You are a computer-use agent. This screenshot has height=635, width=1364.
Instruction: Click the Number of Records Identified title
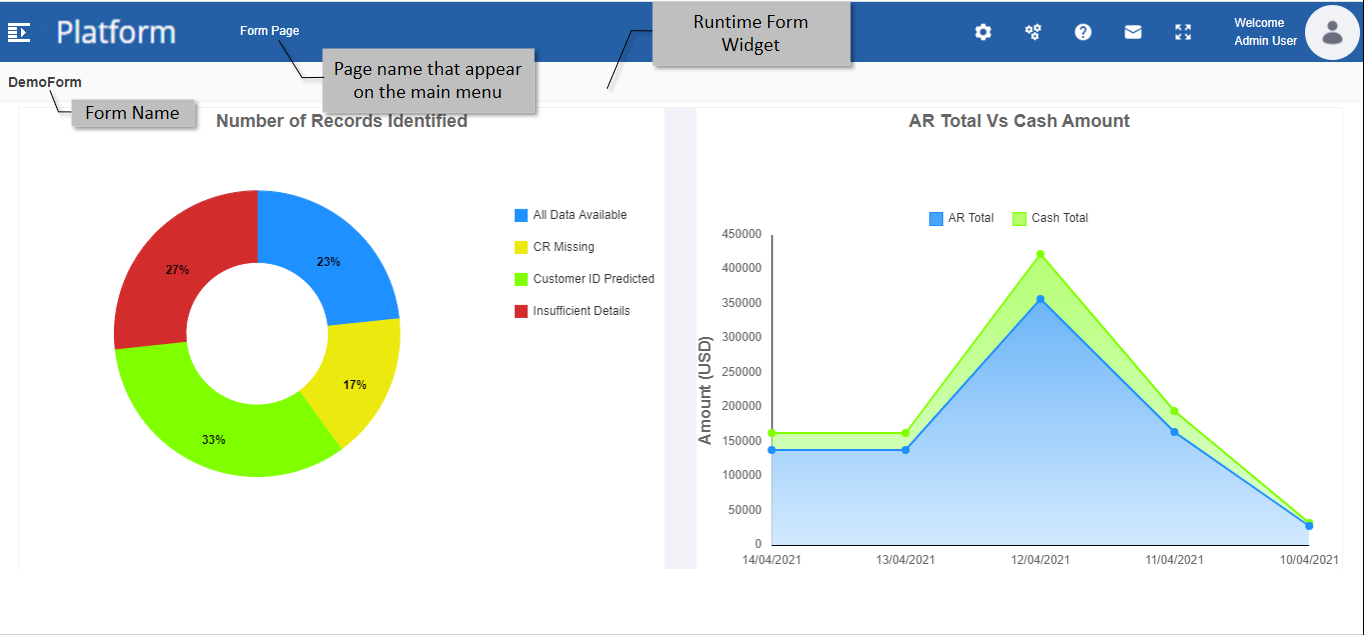(342, 121)
